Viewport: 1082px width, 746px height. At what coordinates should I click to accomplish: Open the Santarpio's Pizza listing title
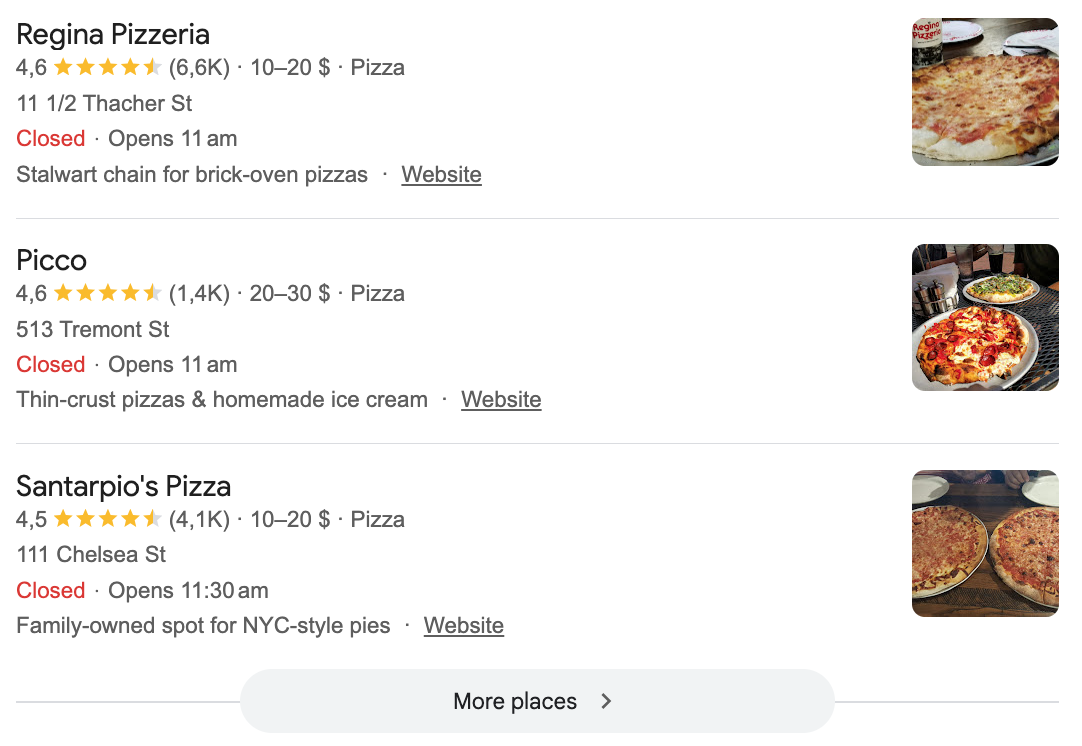(x=124, y=487)
